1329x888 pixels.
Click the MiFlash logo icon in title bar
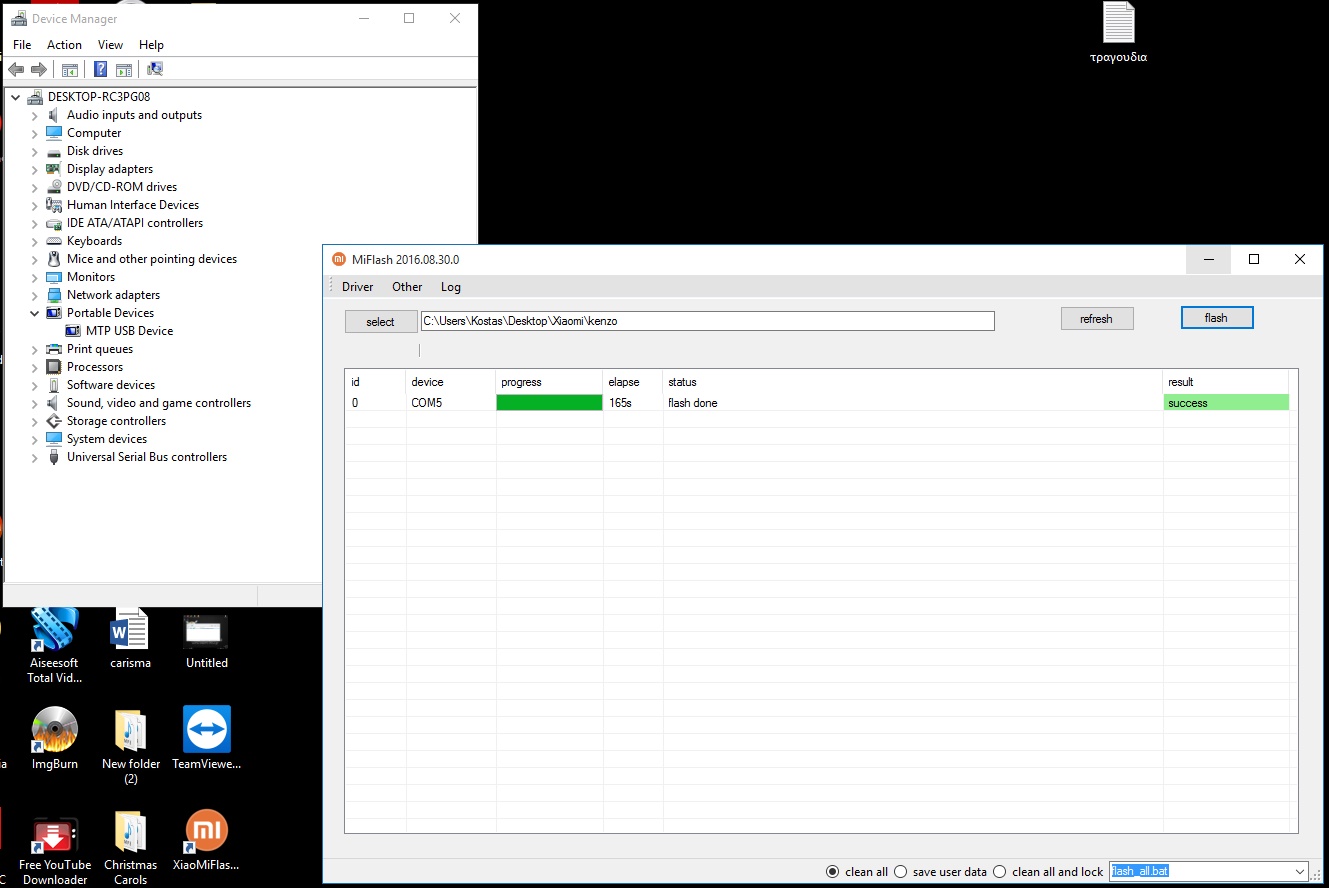coord(339,259)
